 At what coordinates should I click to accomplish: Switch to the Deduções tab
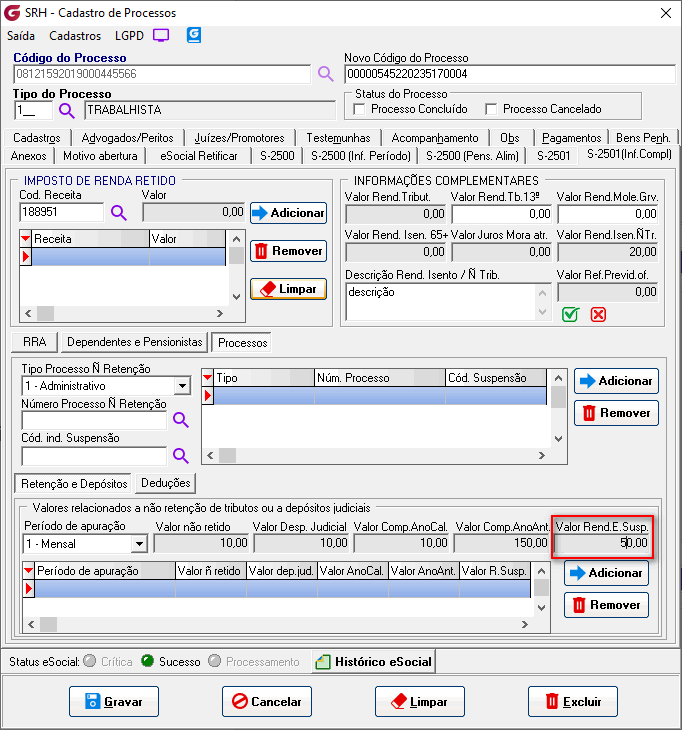pyautogui.click(x=164, y=484)
